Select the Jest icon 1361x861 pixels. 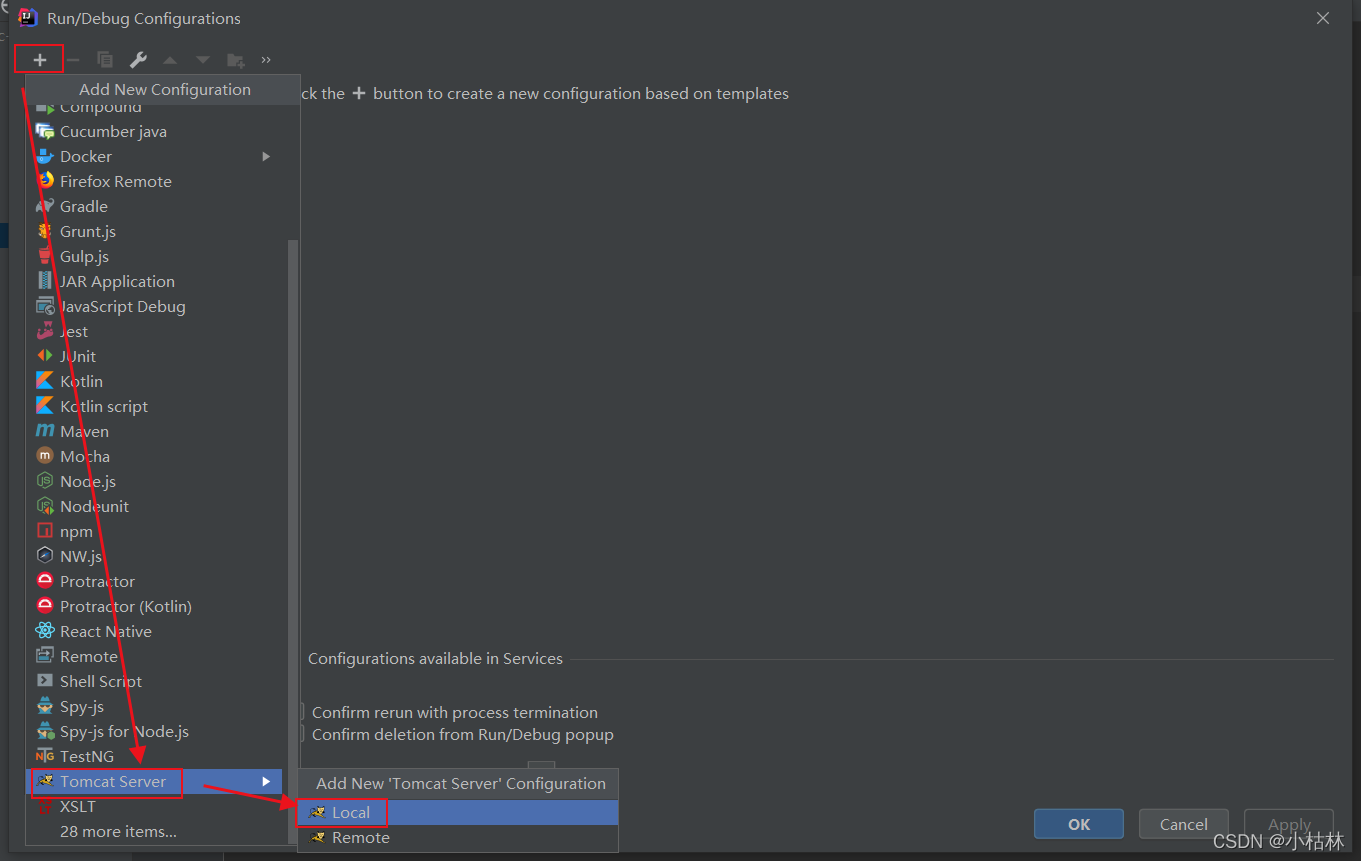[x=45, y=331]
